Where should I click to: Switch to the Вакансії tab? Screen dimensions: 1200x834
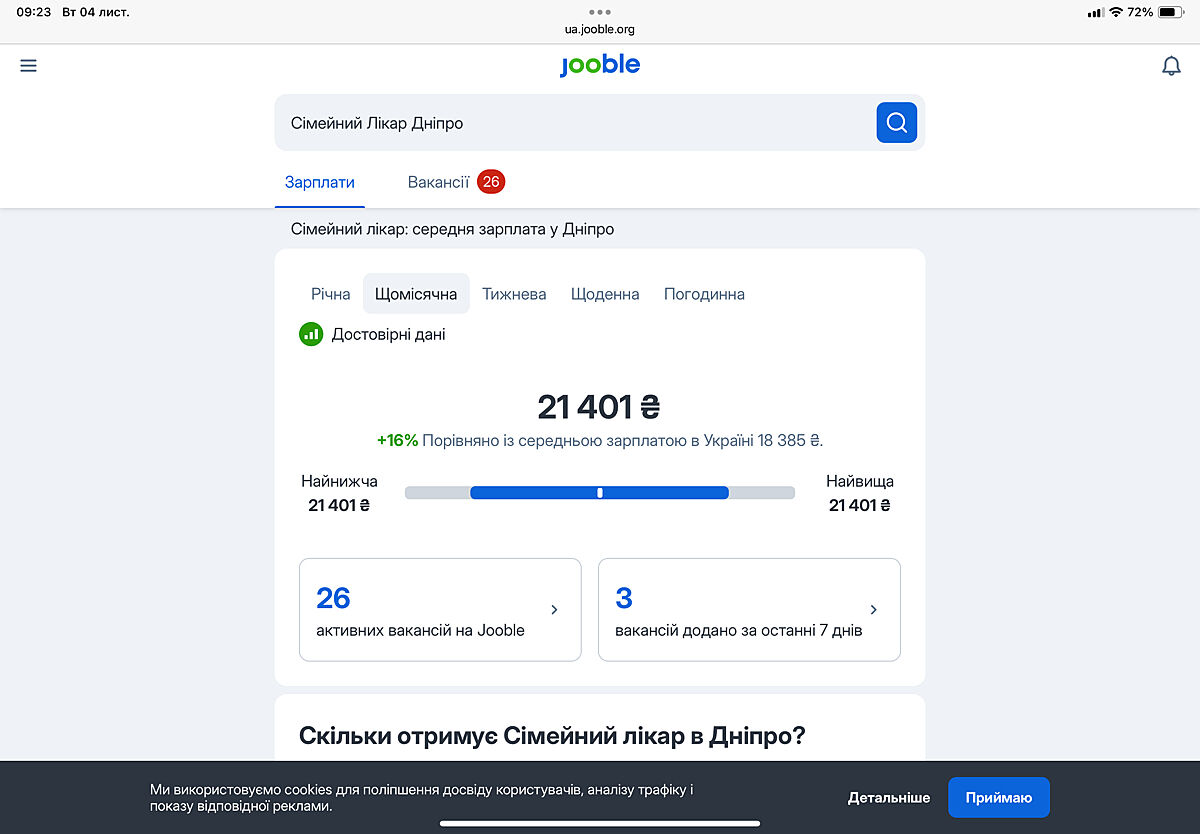tap(438, 182)
